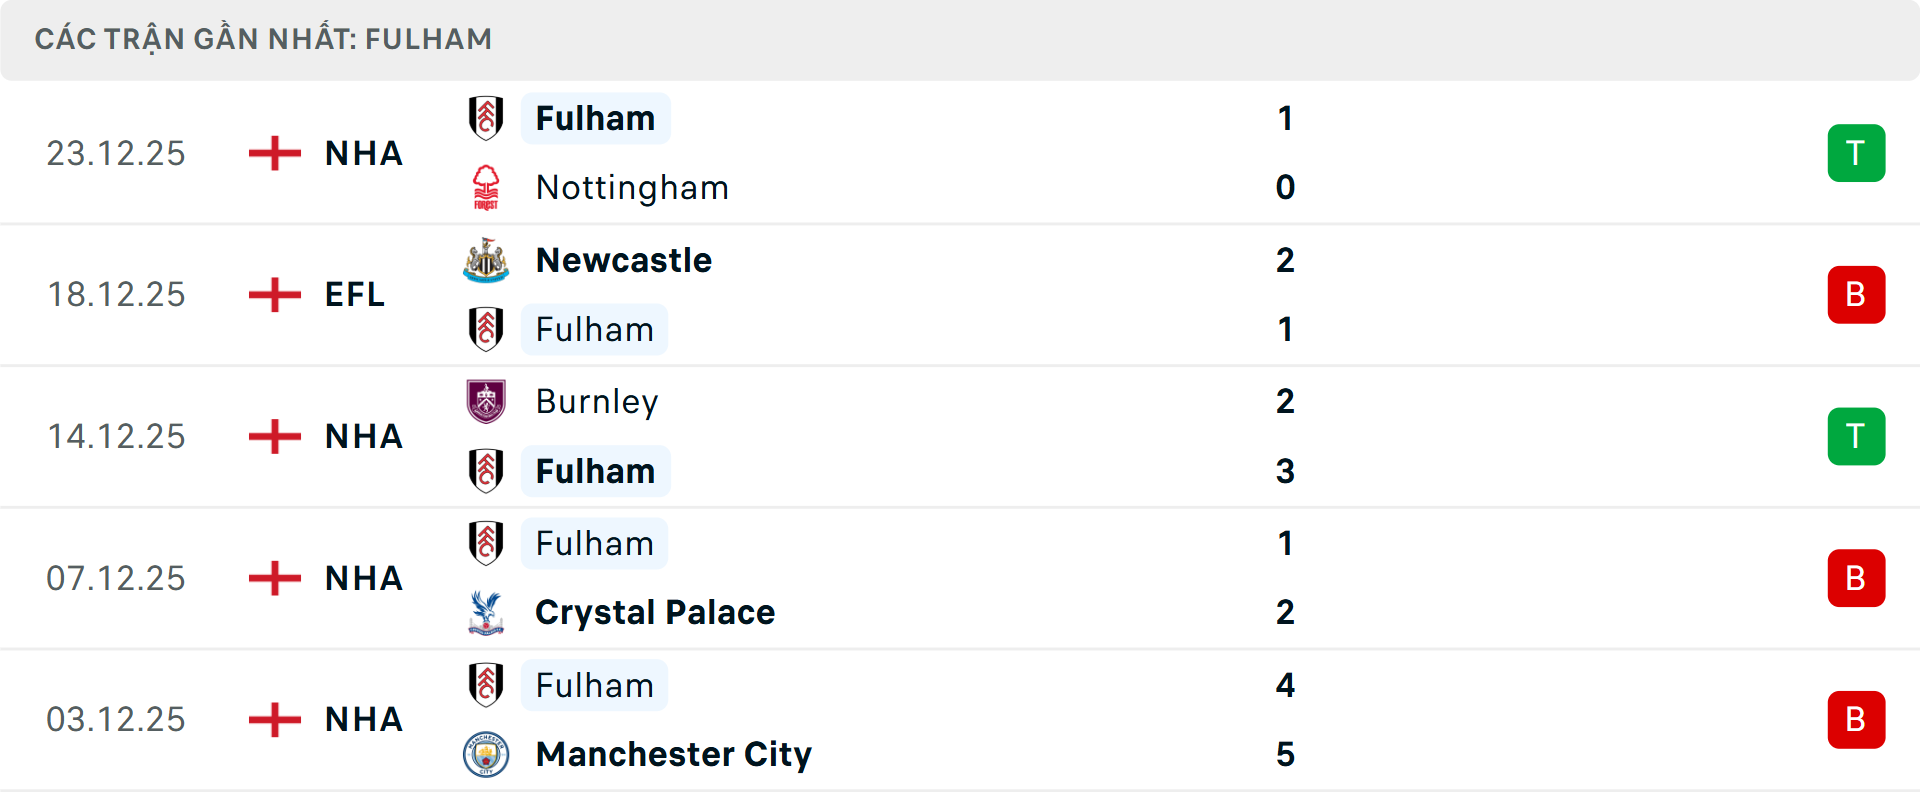The height and width of the screenshot is (792, 1920).
Task: Select the Crystal Palace crest
Action: click(487, 612)
